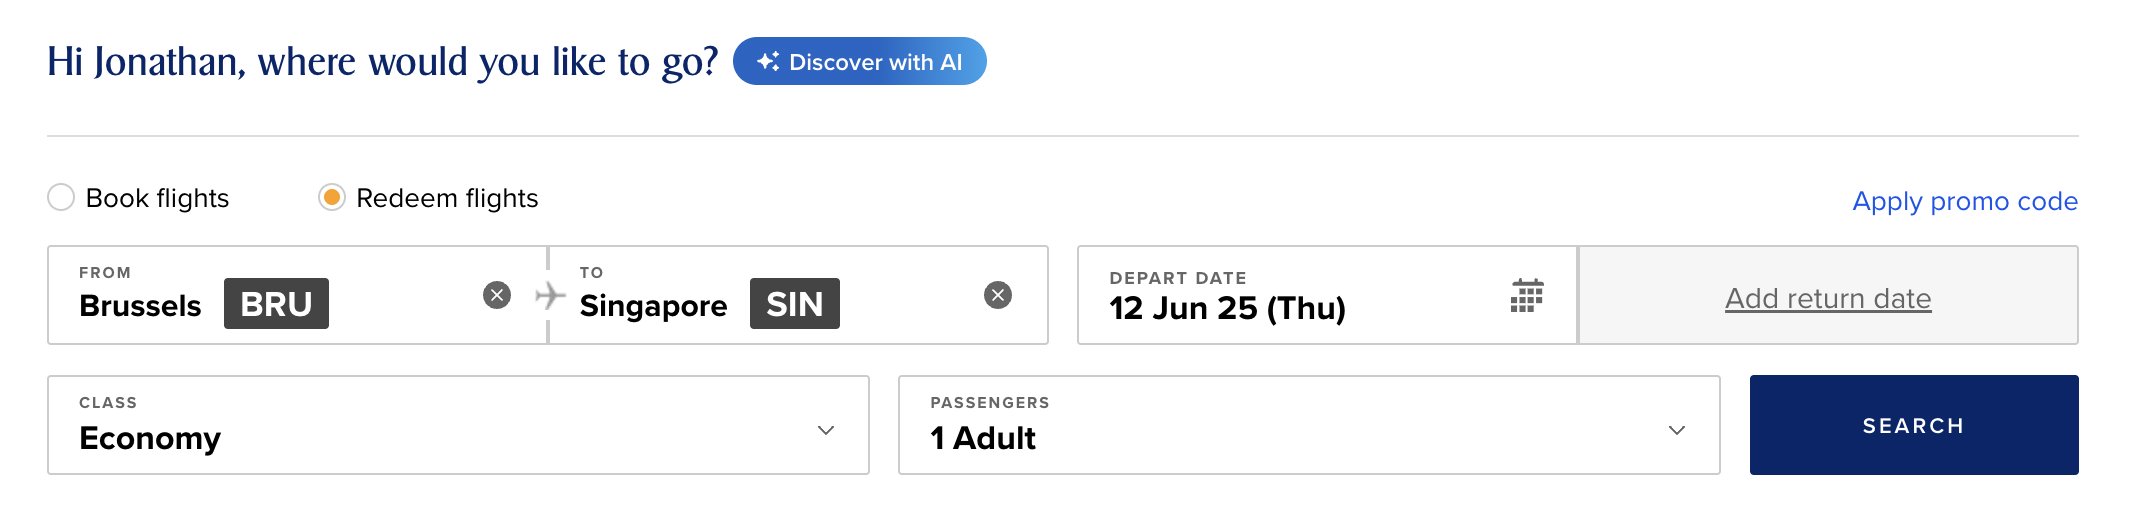The image size is (2130, 517).
Task: Select the Redeem flights radio button
Action: point(332,197)
